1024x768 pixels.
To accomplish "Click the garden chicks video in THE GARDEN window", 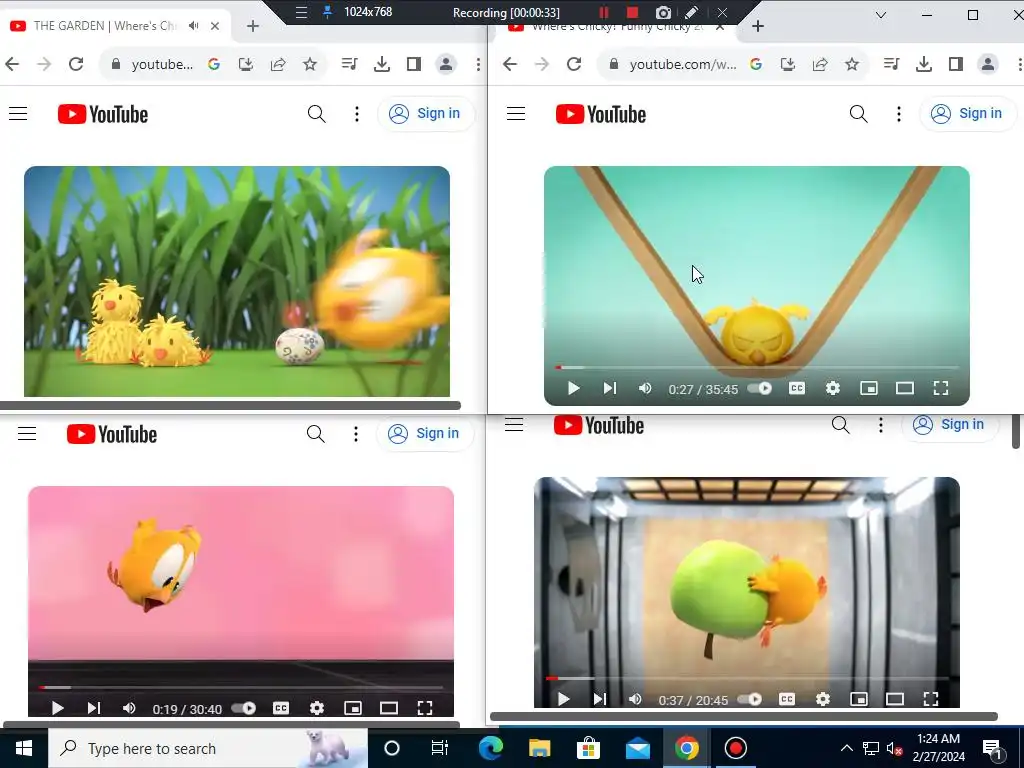I will pos(237,281).
